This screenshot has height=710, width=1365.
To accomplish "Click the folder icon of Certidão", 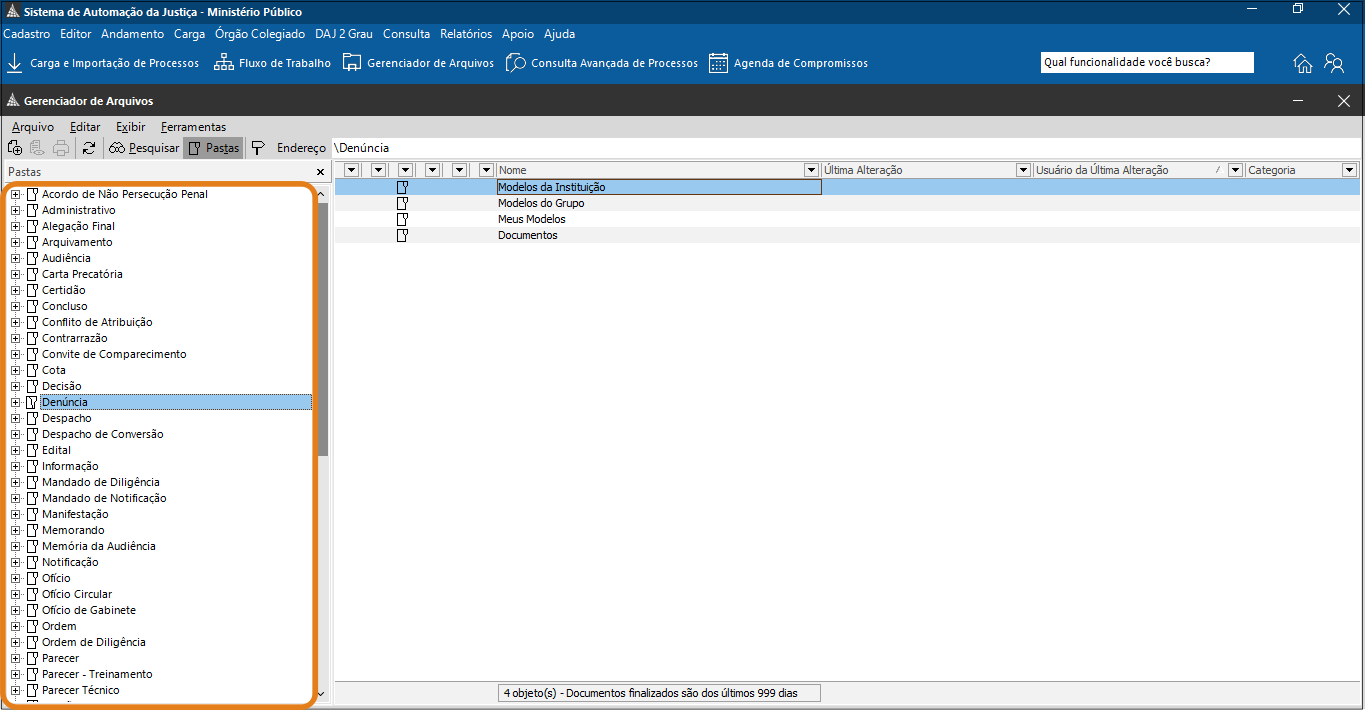I will point(32,290).
